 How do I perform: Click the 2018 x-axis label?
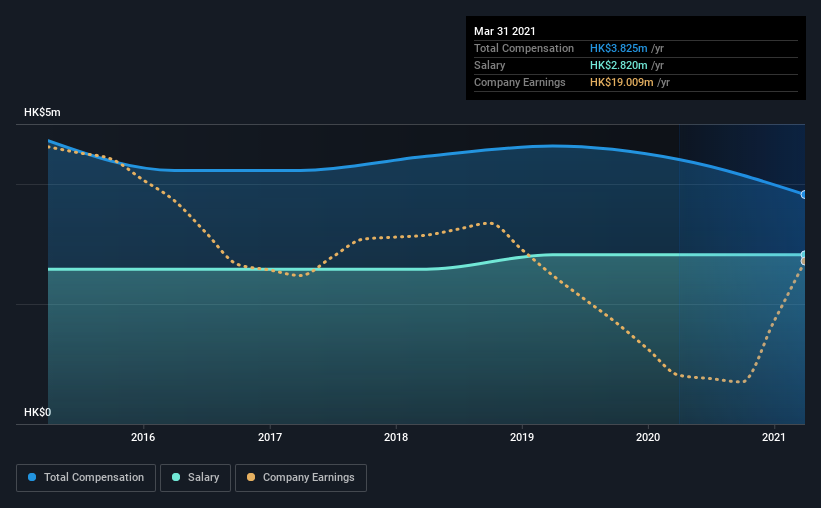[x=396, y=437]
